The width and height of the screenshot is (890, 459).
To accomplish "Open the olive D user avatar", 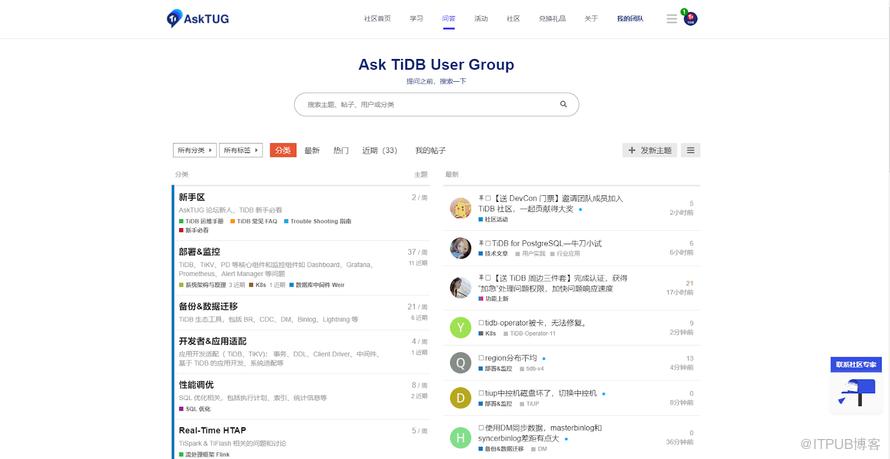I will point(460,398).
